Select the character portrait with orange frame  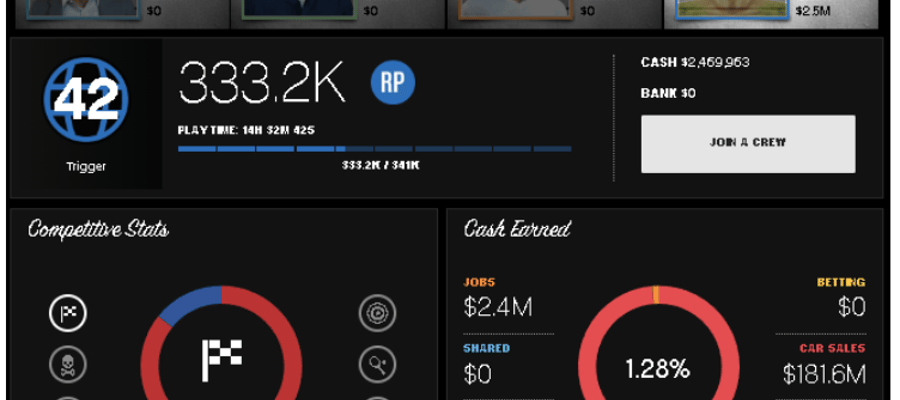click(x=515, y=9)
